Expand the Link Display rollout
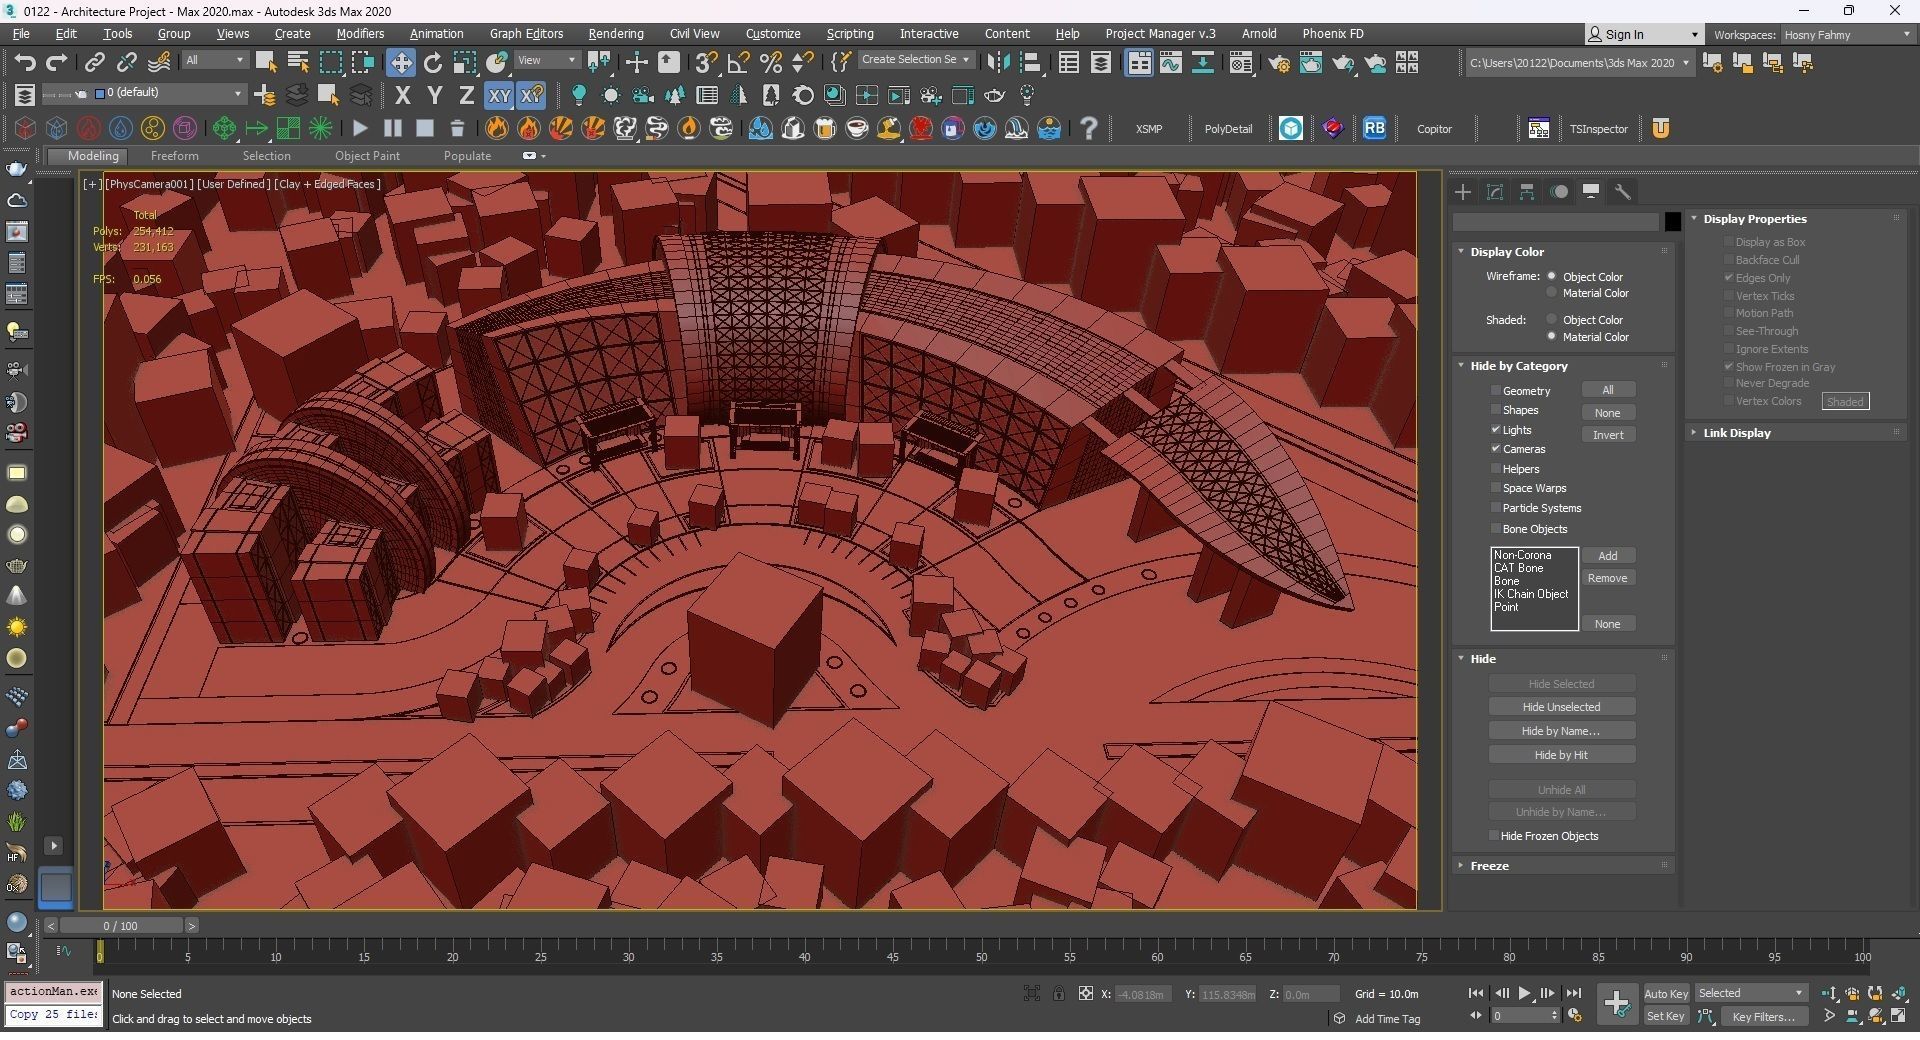The image size is (1920, 1040). pos(1736,433)
